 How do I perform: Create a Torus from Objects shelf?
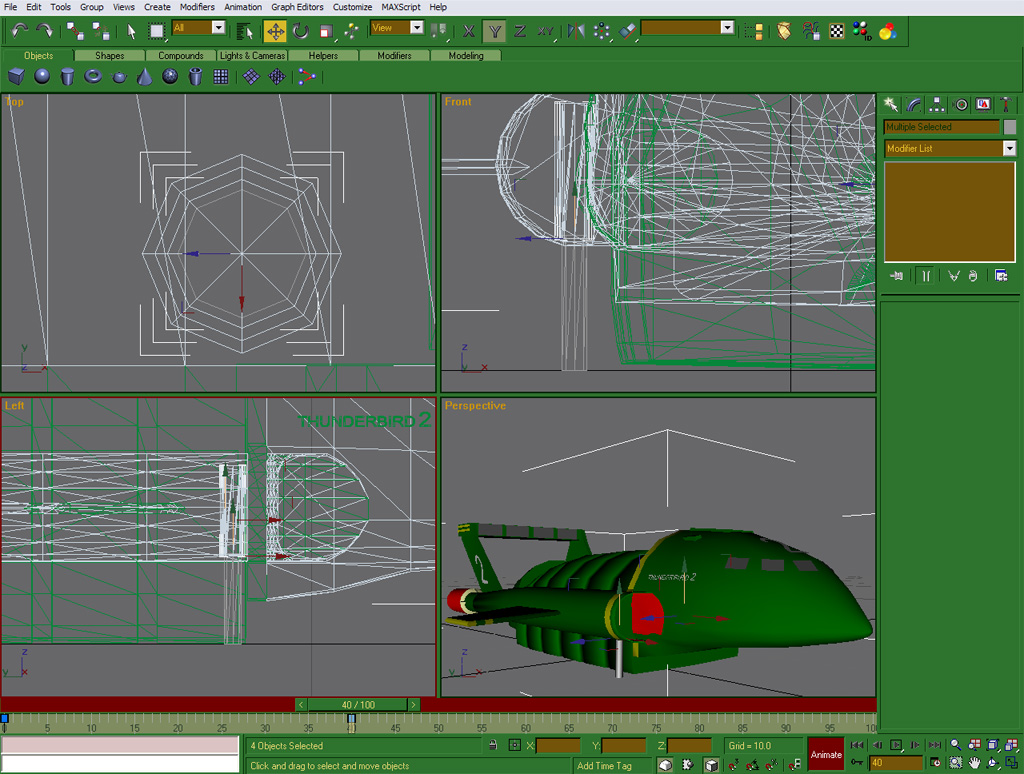point(93,76)
